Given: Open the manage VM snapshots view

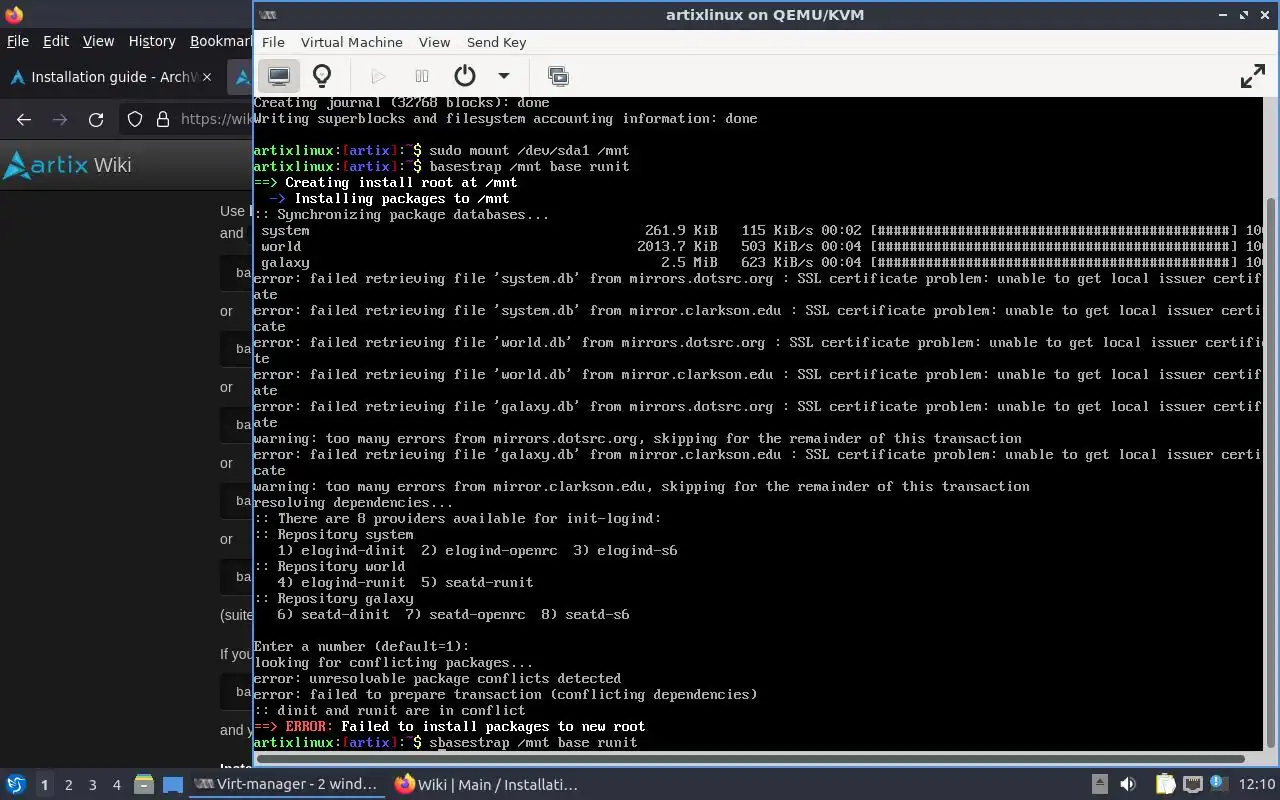Looking at the screenshot, I should coord(558,76).
